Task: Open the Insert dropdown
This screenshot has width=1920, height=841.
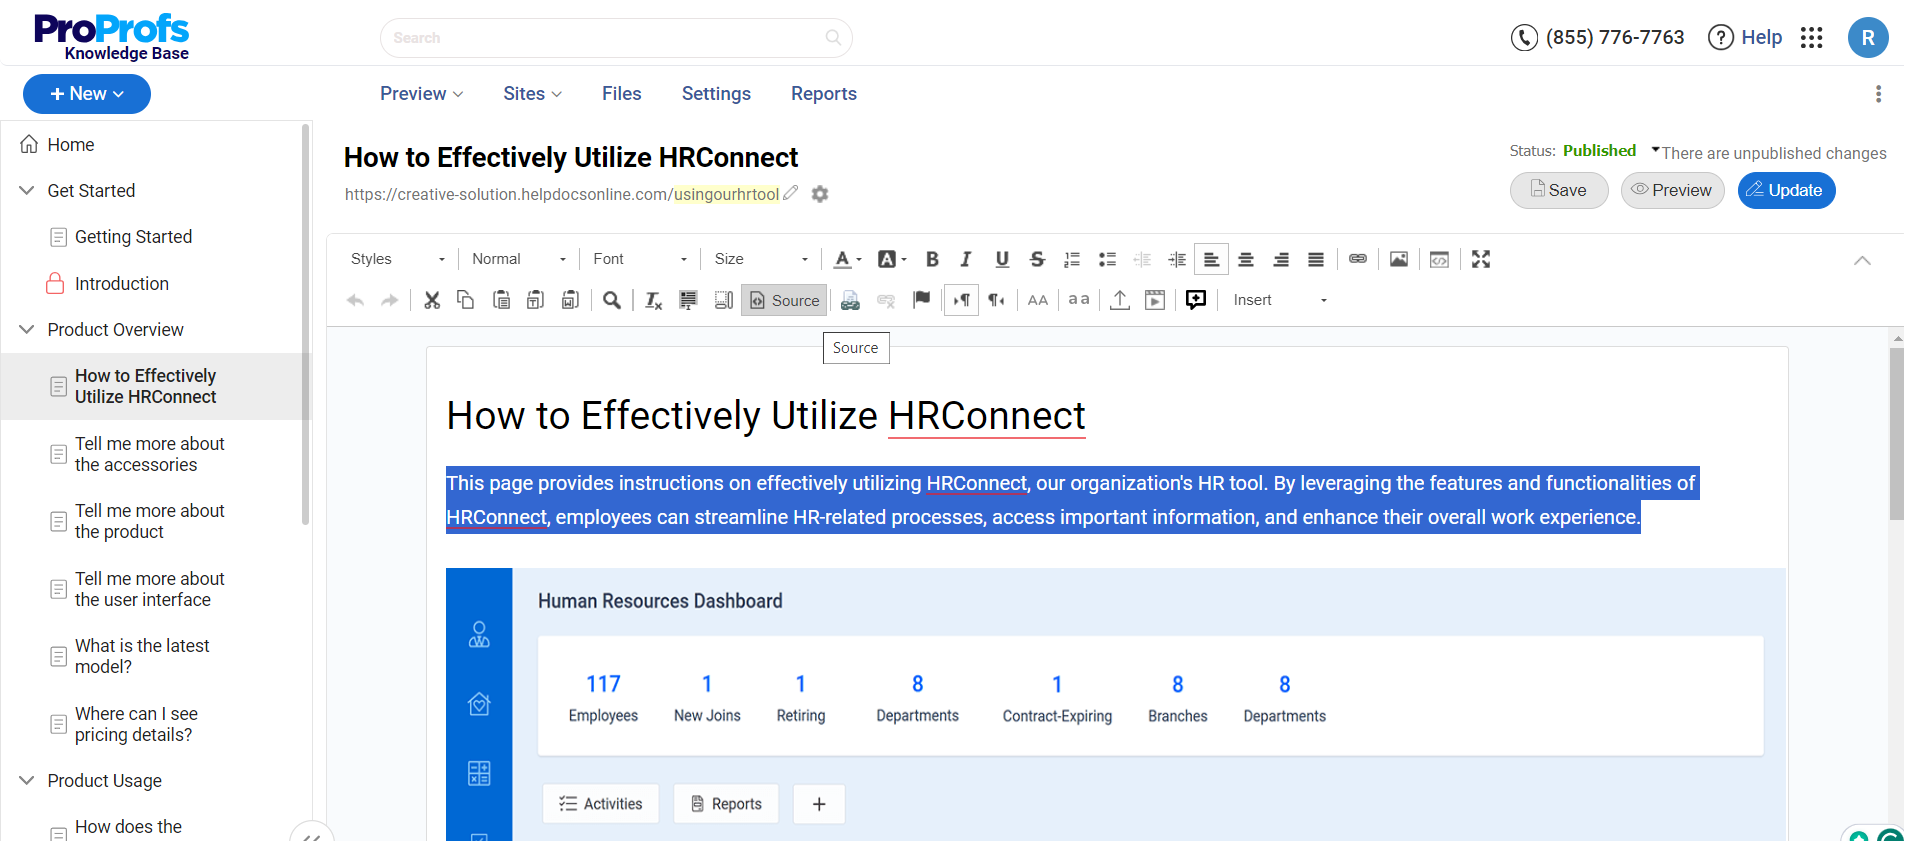Action: 1280,300
